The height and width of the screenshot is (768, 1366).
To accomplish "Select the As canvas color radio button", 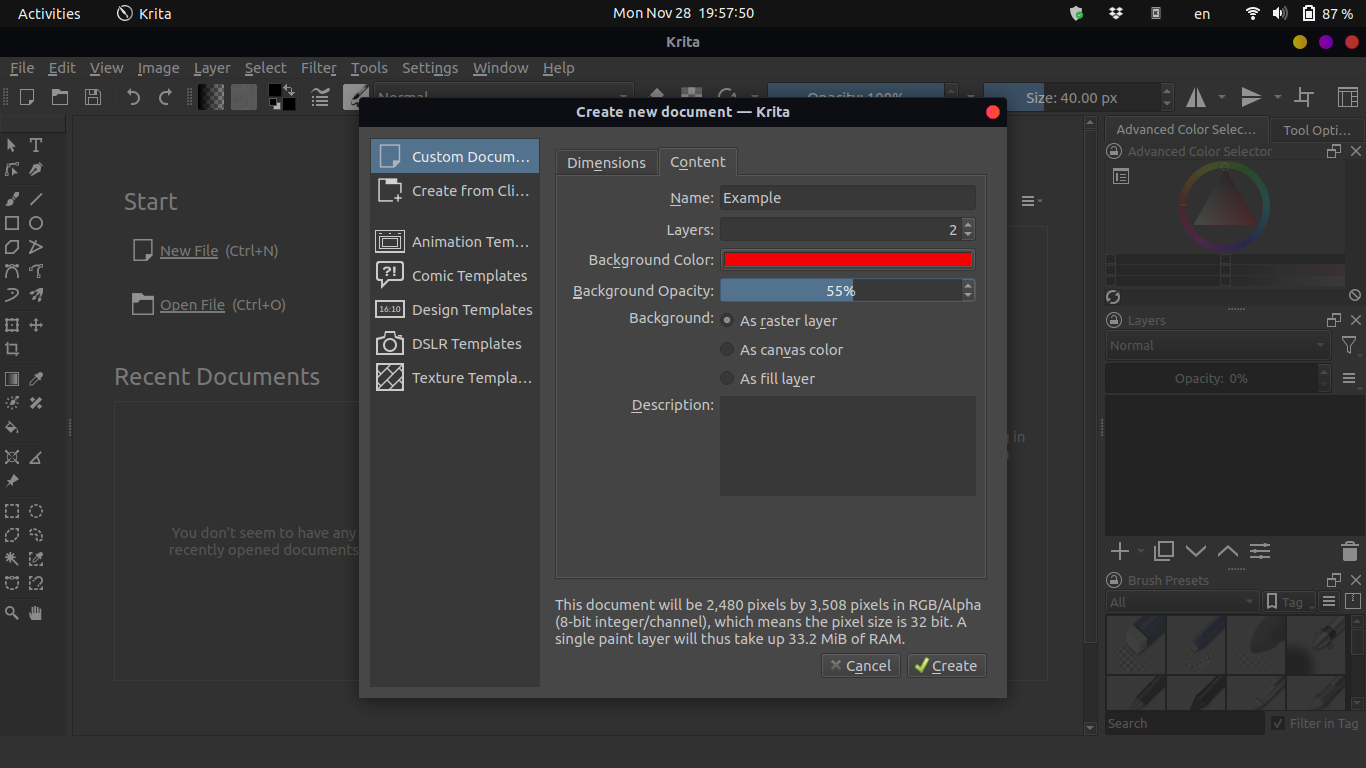I will coord(726,349).
